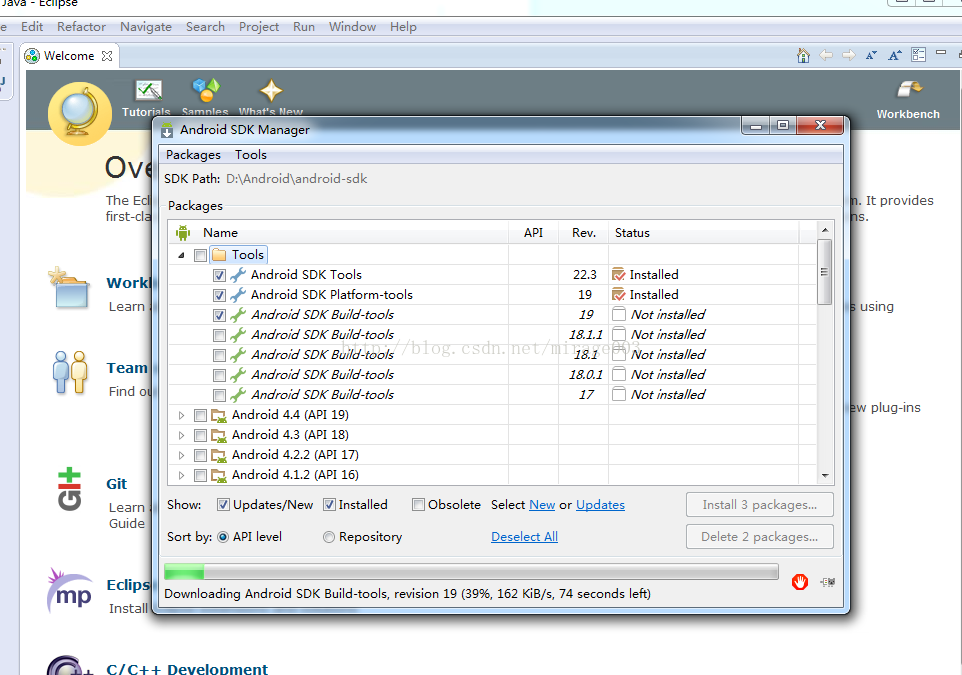Click the Android robot icon in table header

coord(183,233)
